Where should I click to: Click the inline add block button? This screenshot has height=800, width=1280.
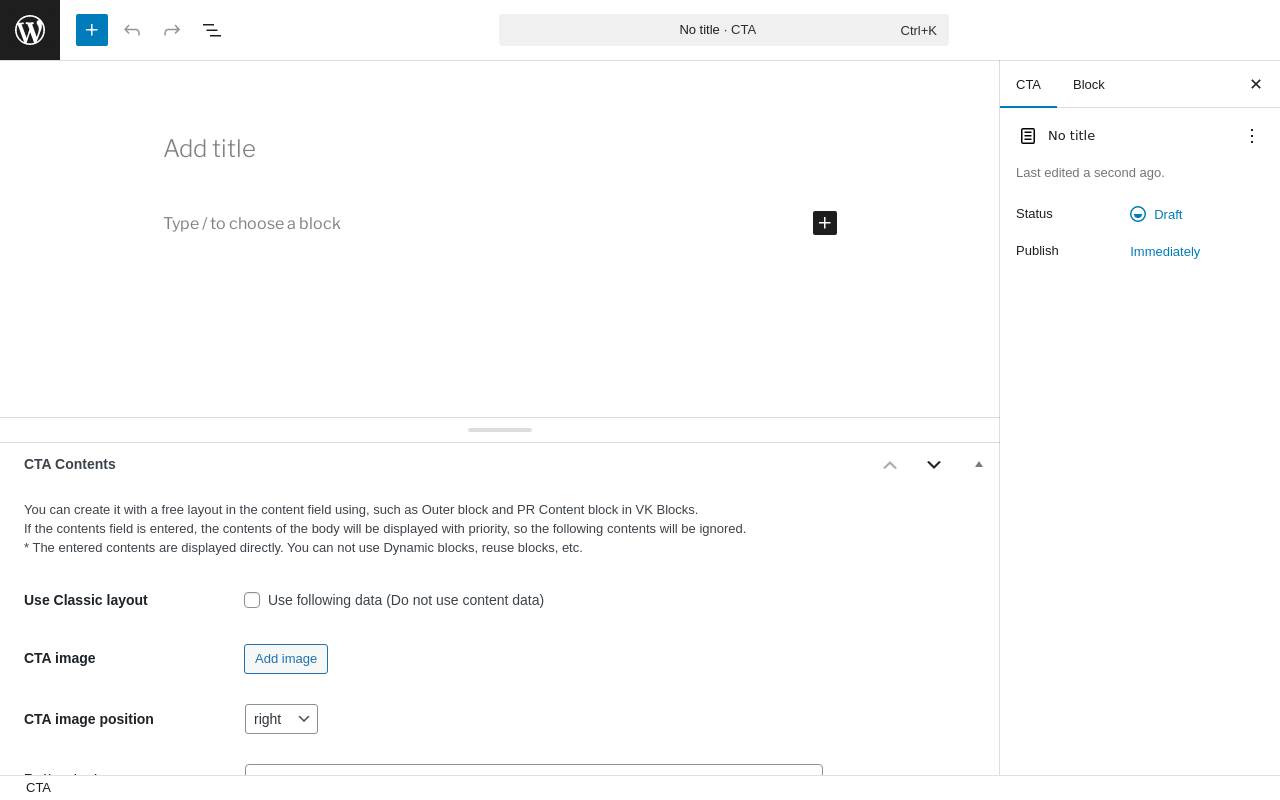pyautogui.click(x=825, y=223)
